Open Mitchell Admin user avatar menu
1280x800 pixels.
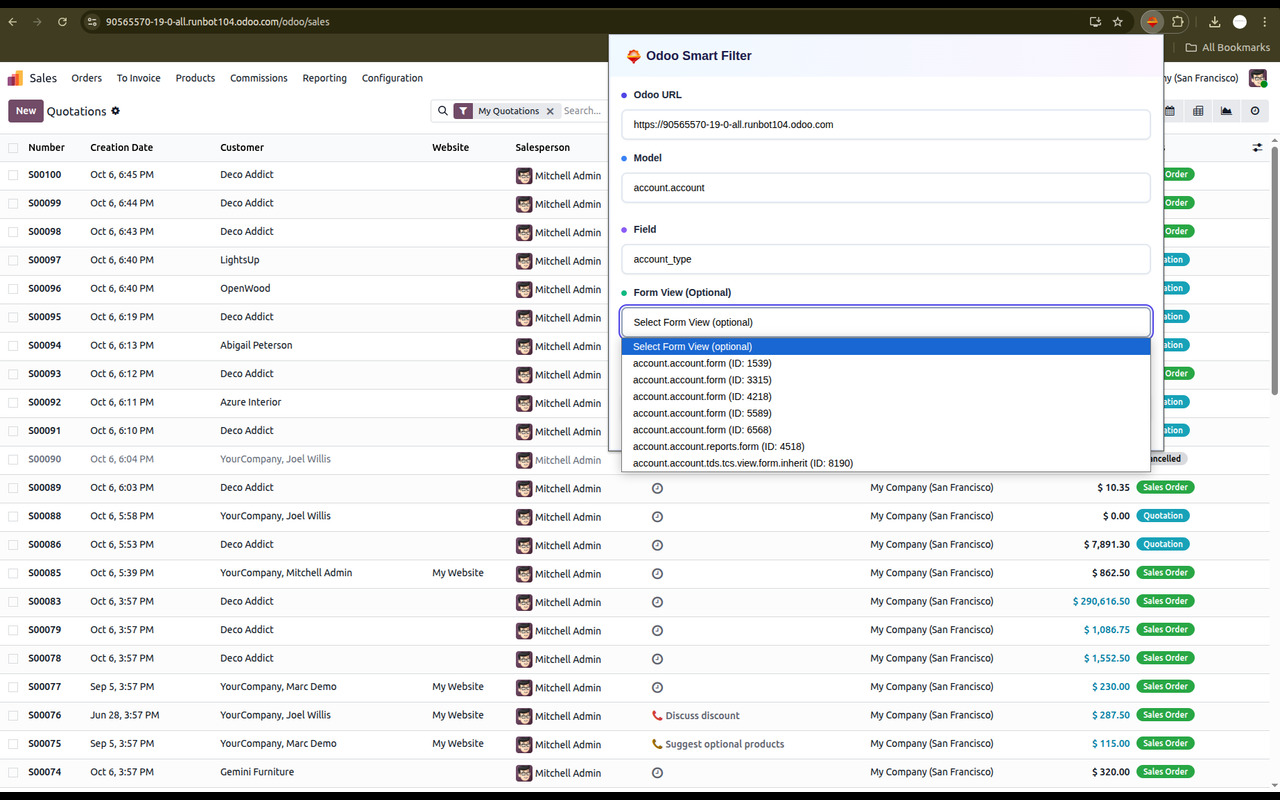pyautogui.click(x=1258, y=78)
